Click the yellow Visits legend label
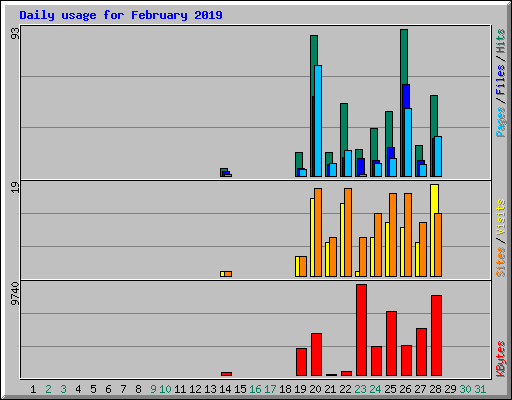This screenshot has height=400, width=512. [x=500, y=218]
